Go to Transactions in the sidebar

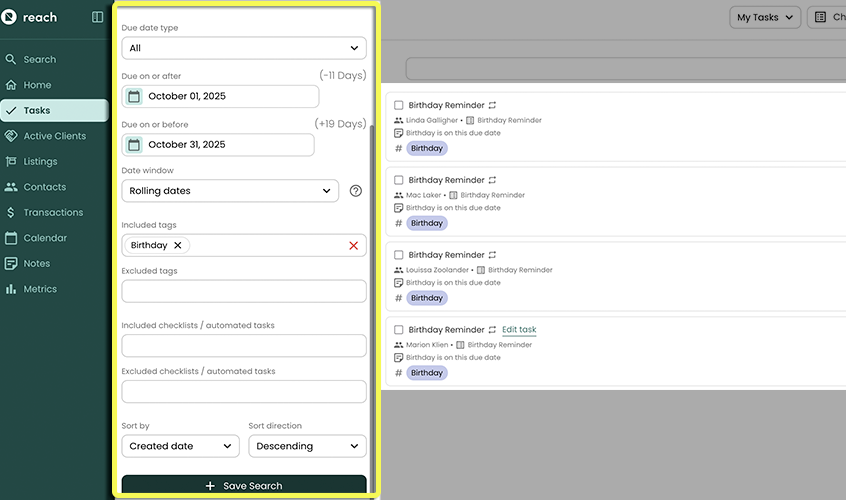point(53,212)
